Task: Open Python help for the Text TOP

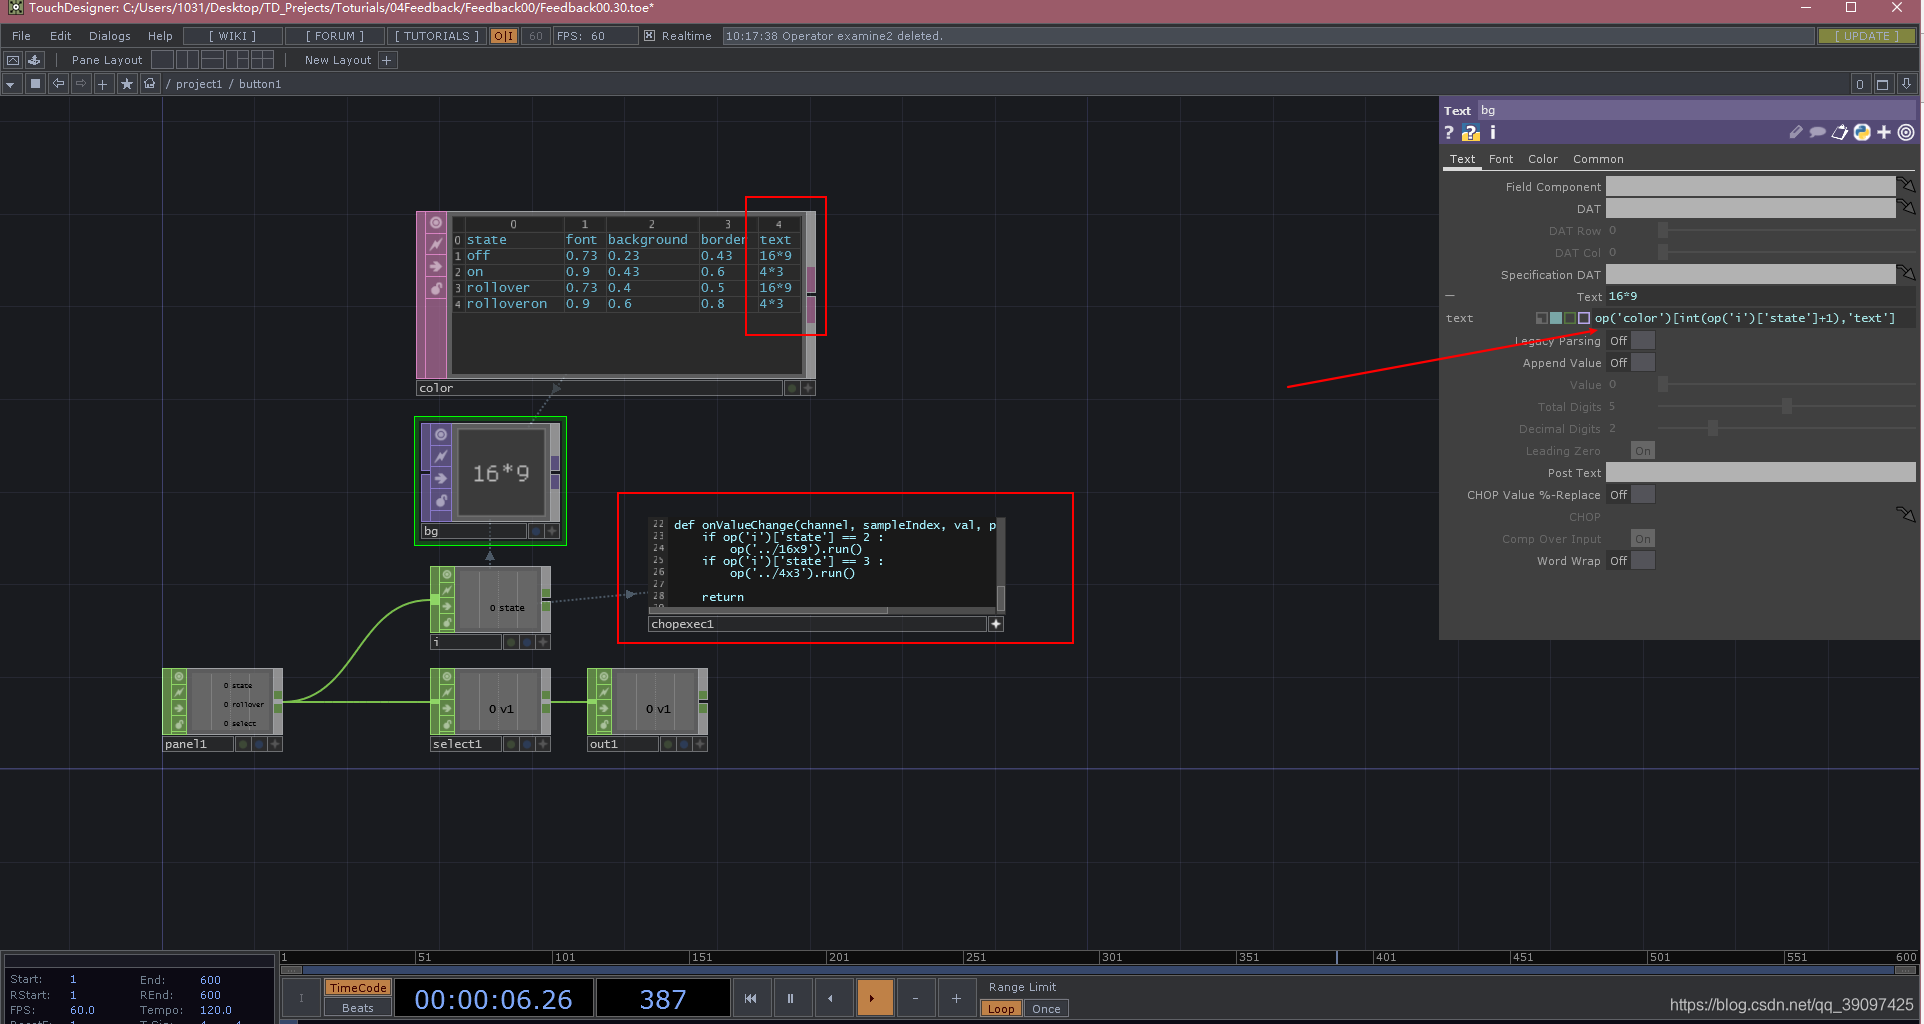Action: (1470, 132)
